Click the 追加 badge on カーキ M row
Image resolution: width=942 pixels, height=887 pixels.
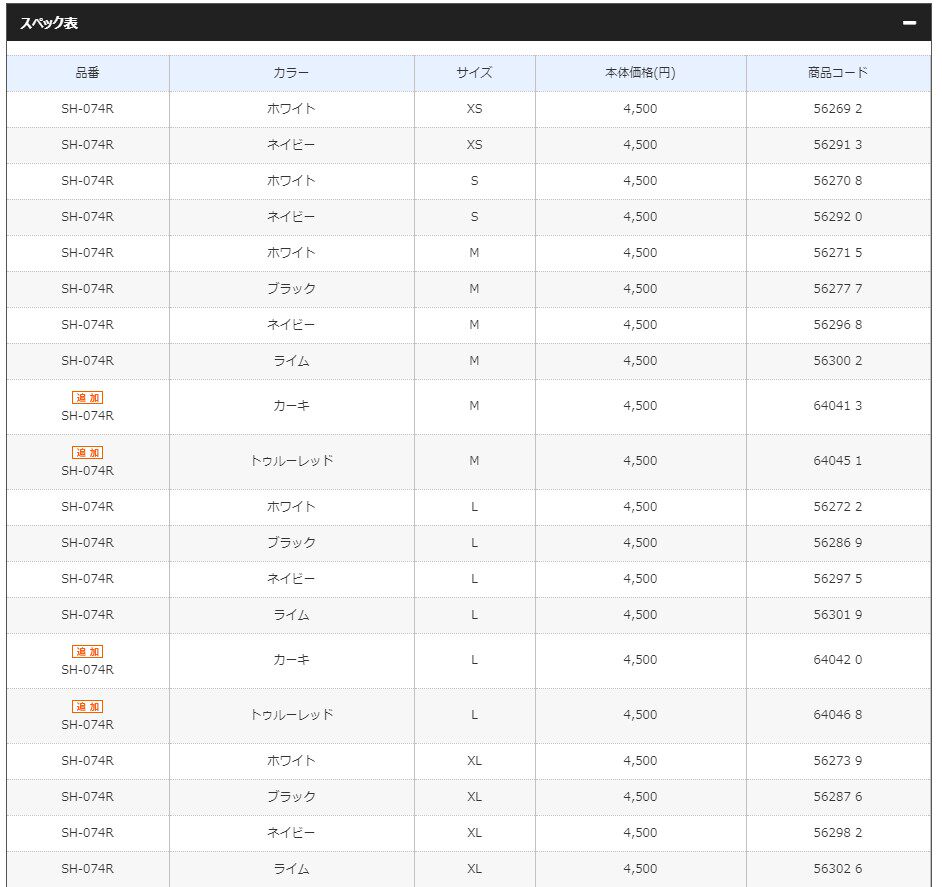87,398
